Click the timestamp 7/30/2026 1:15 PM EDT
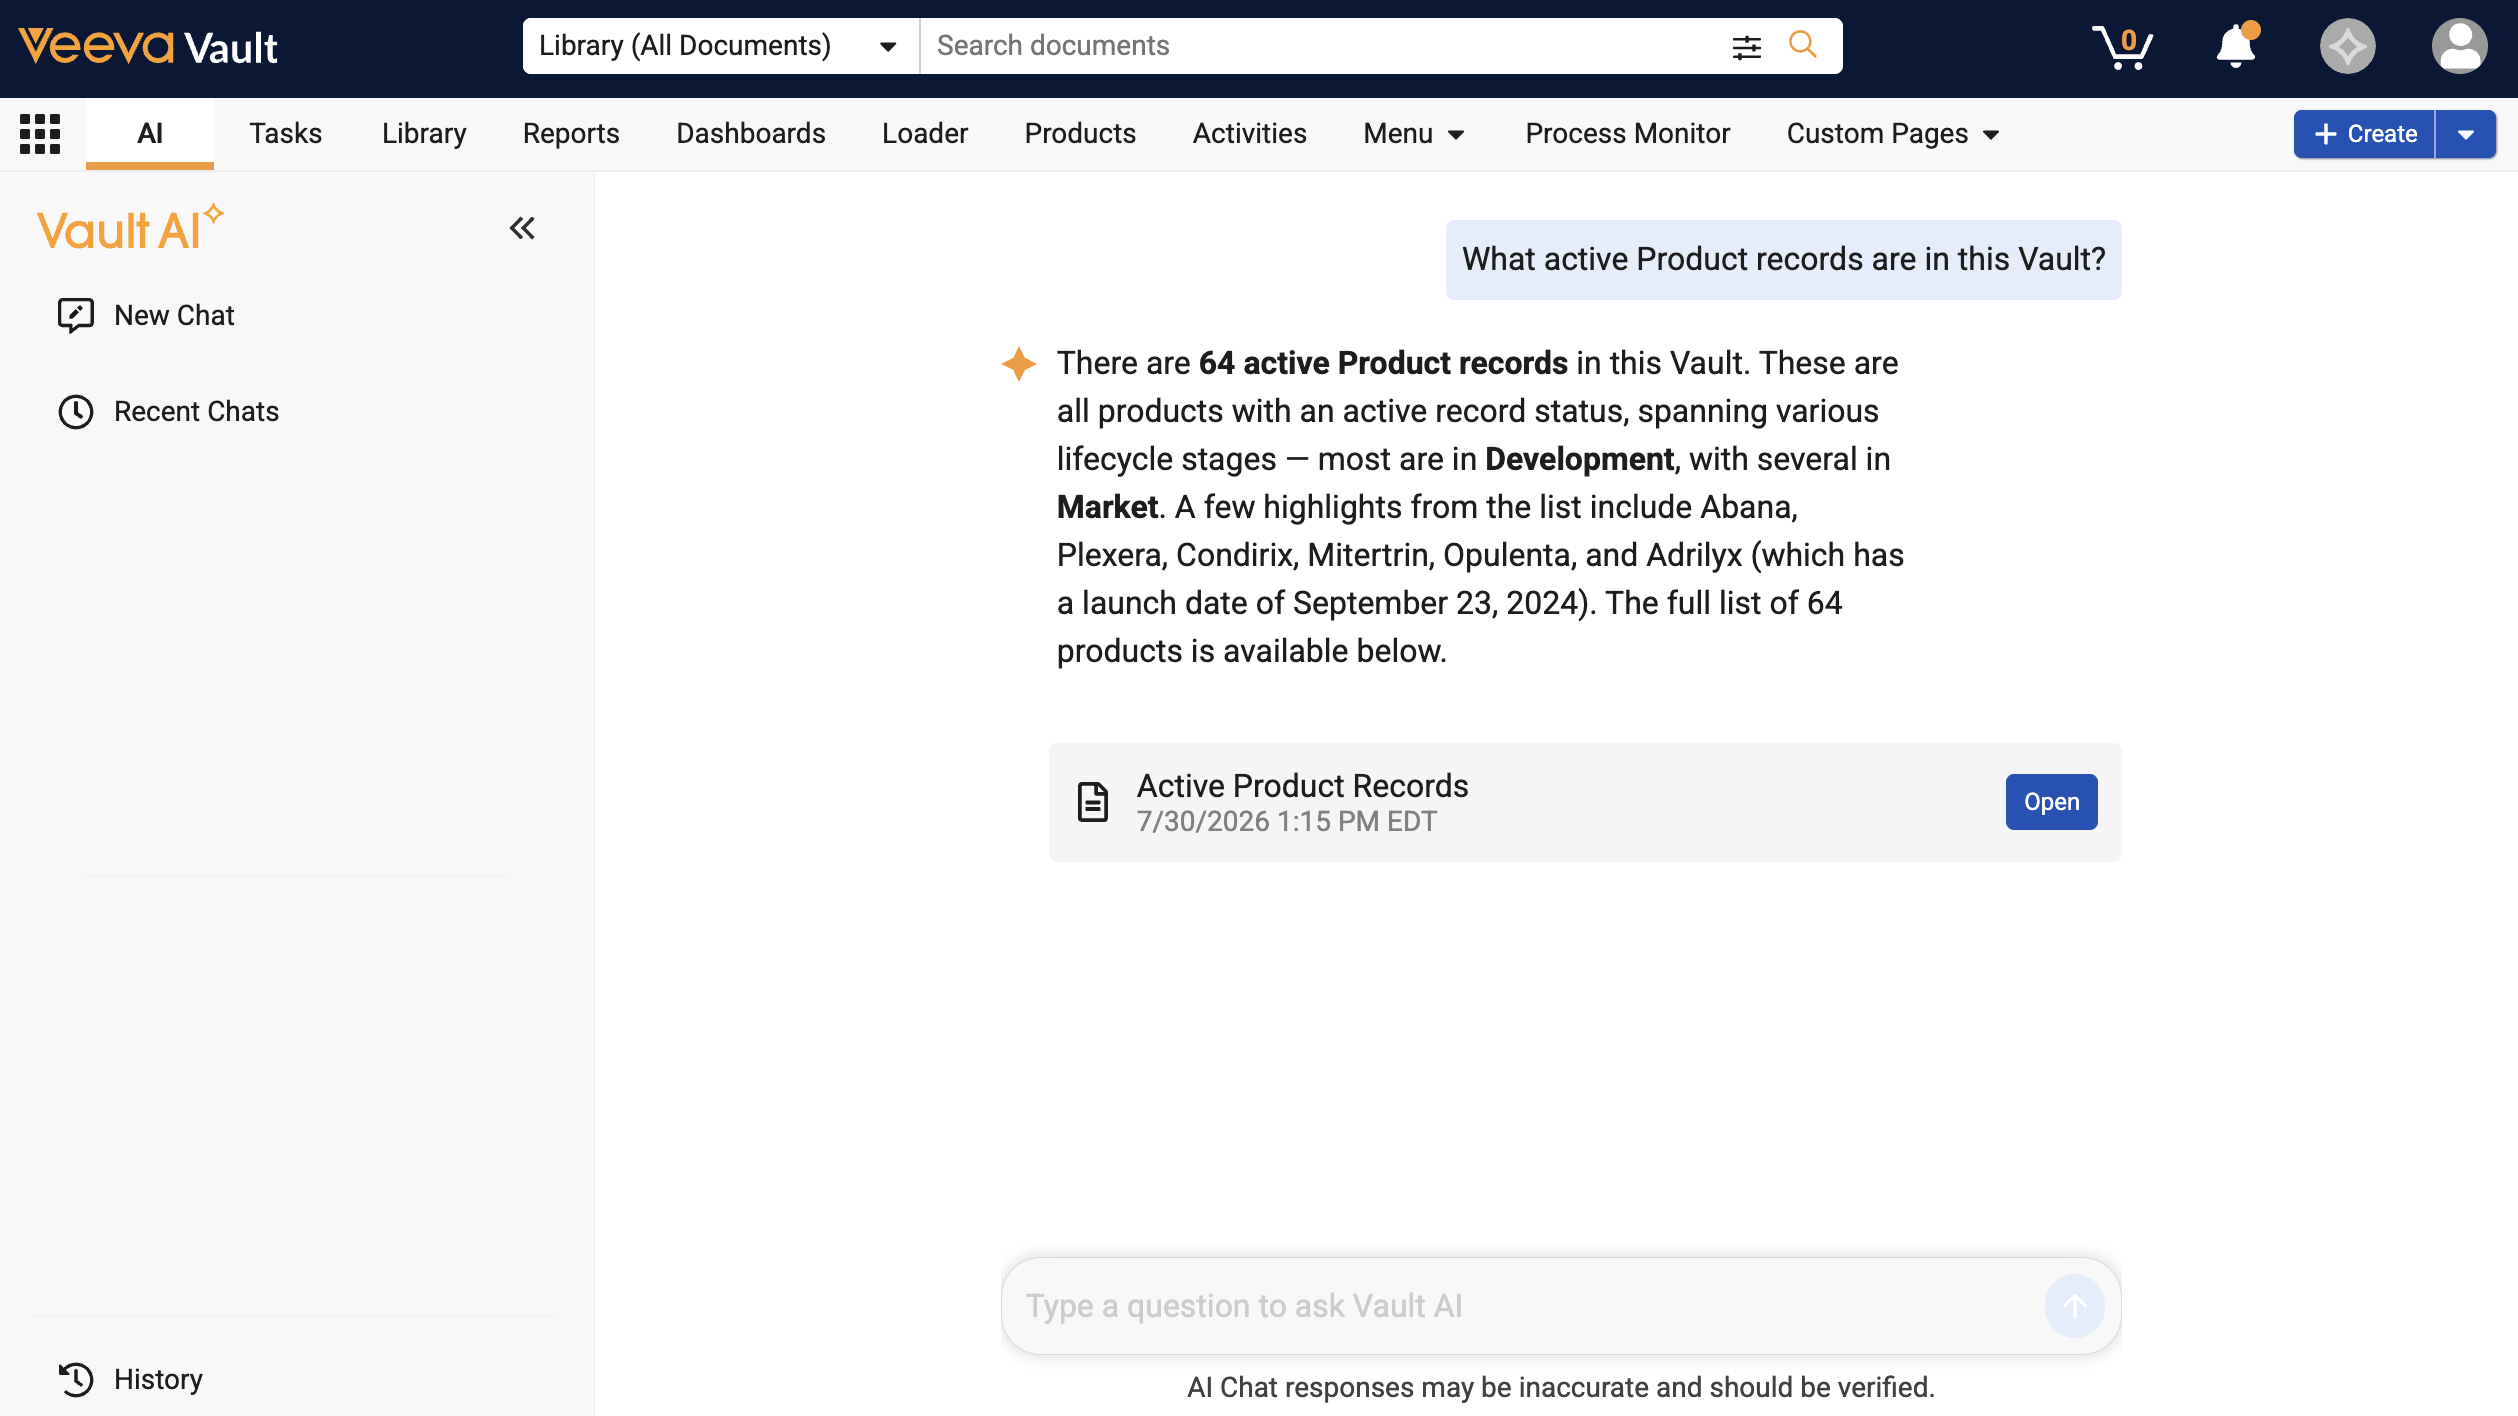Screen dimensions: 2518x1416 [x=1286, y=821]
